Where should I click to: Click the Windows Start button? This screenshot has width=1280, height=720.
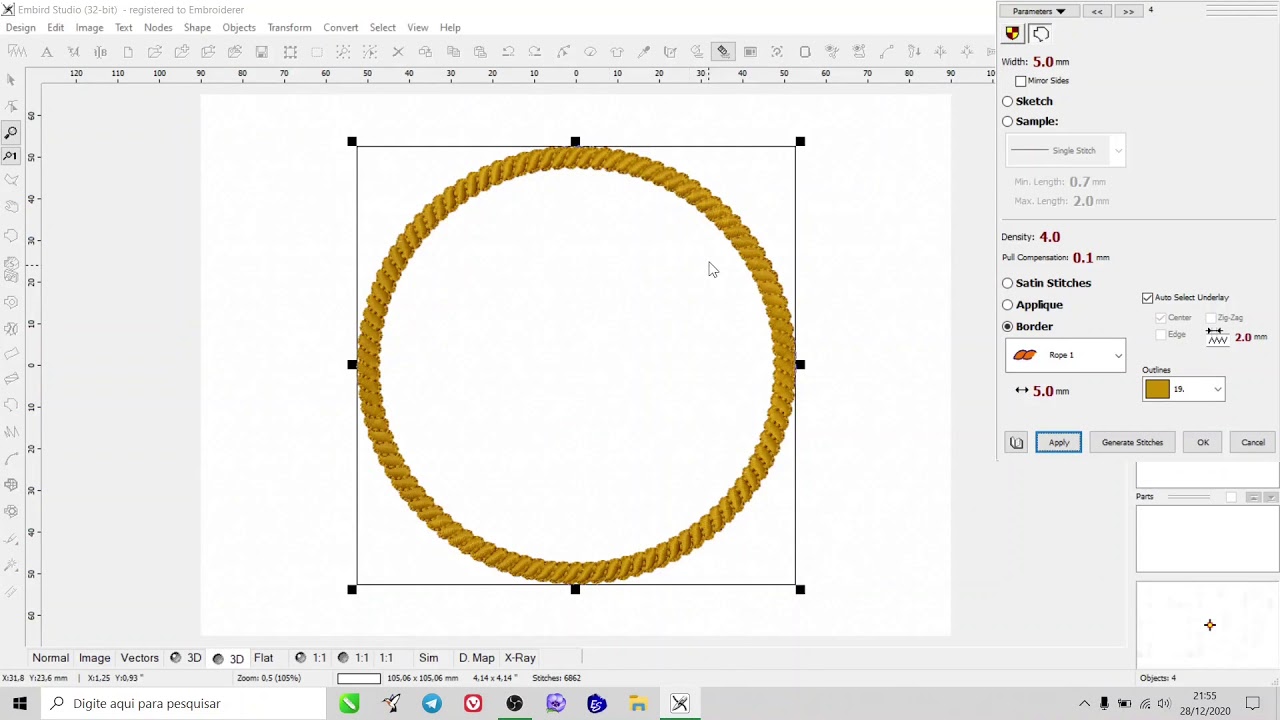point(20,703)
